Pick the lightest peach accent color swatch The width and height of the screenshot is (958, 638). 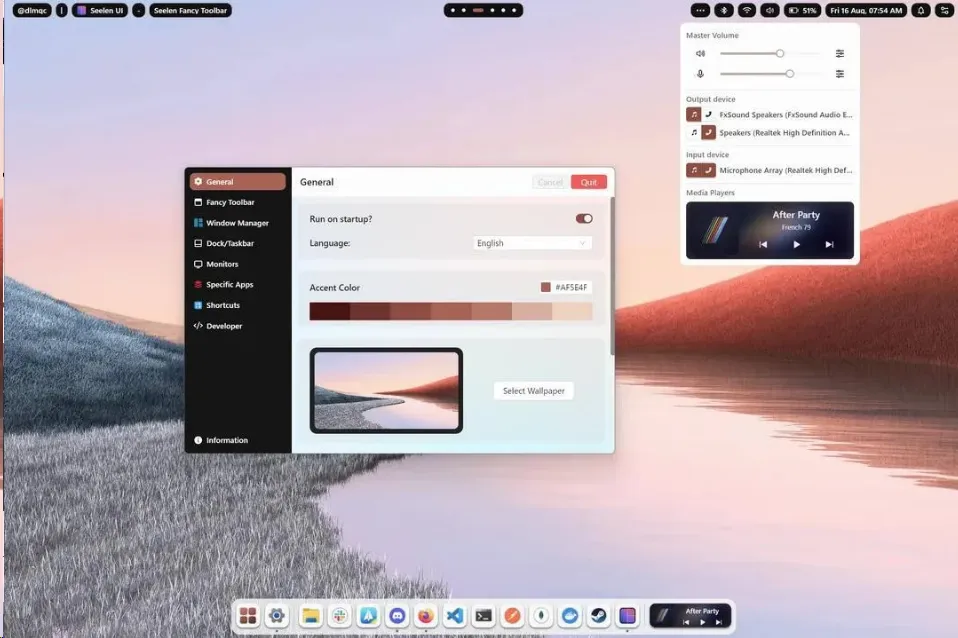click(x=572, y=311)
